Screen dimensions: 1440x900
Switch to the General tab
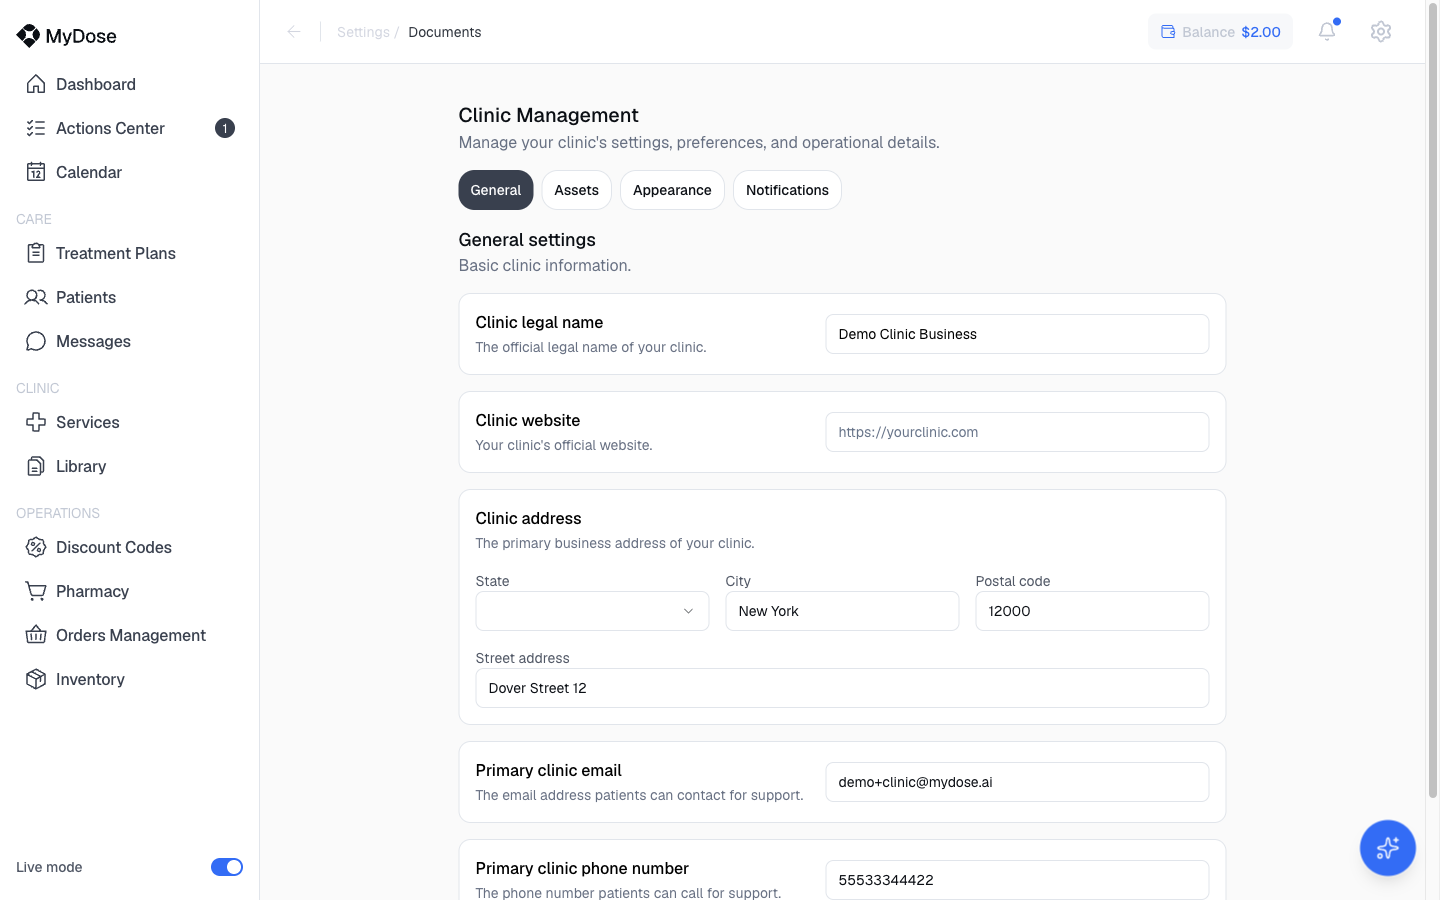click(496, 190)
